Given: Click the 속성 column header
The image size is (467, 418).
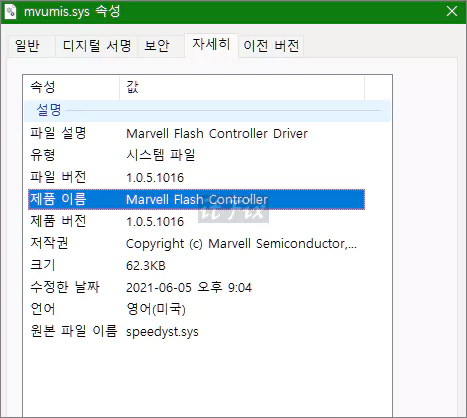Looking at the screenshot, I should [x=72, y=87].
